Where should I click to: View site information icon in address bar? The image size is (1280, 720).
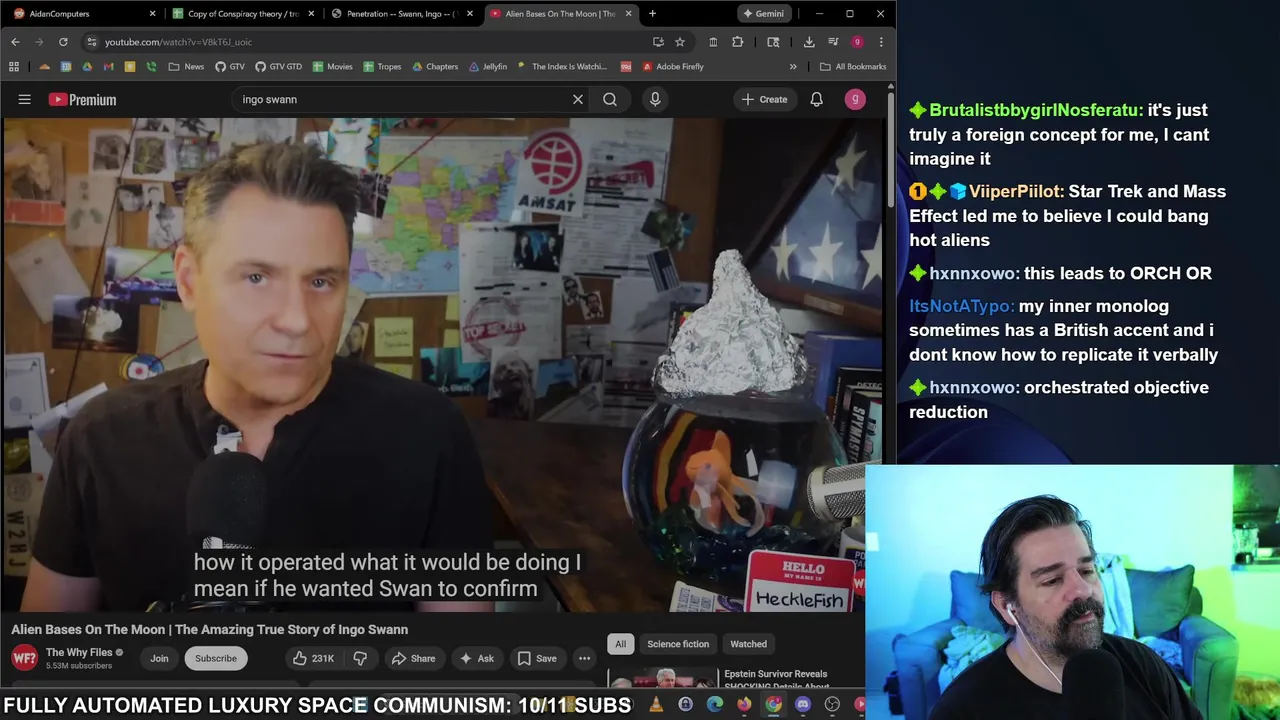[91, 42]
